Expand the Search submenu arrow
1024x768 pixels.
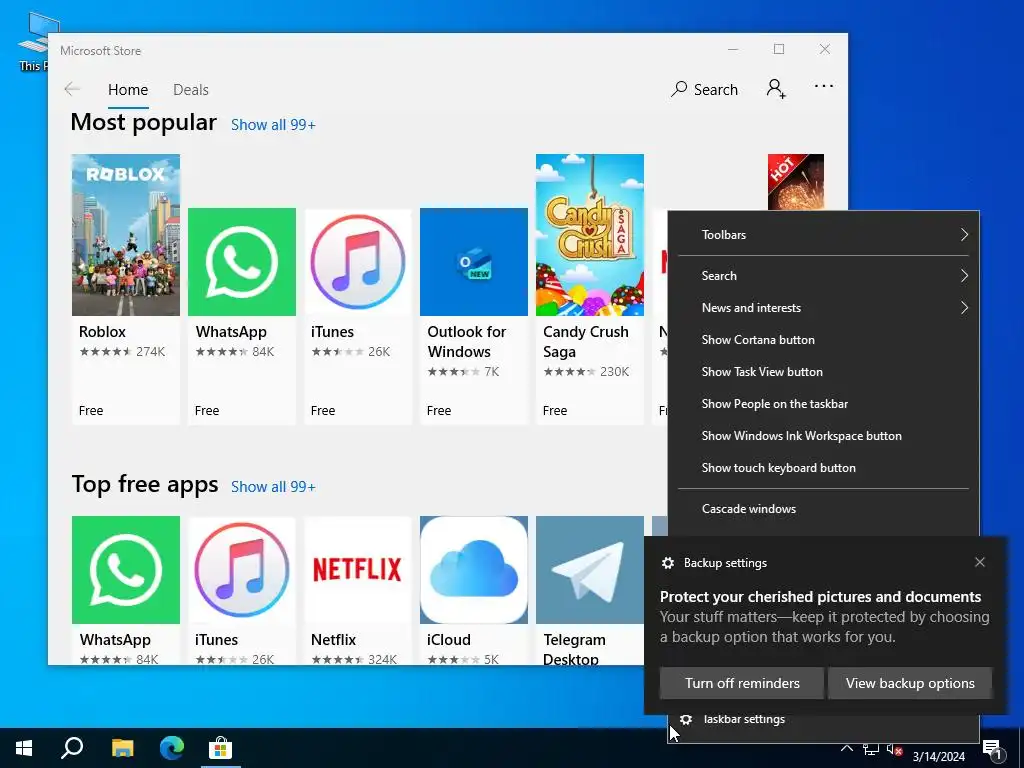coord(964,276)
